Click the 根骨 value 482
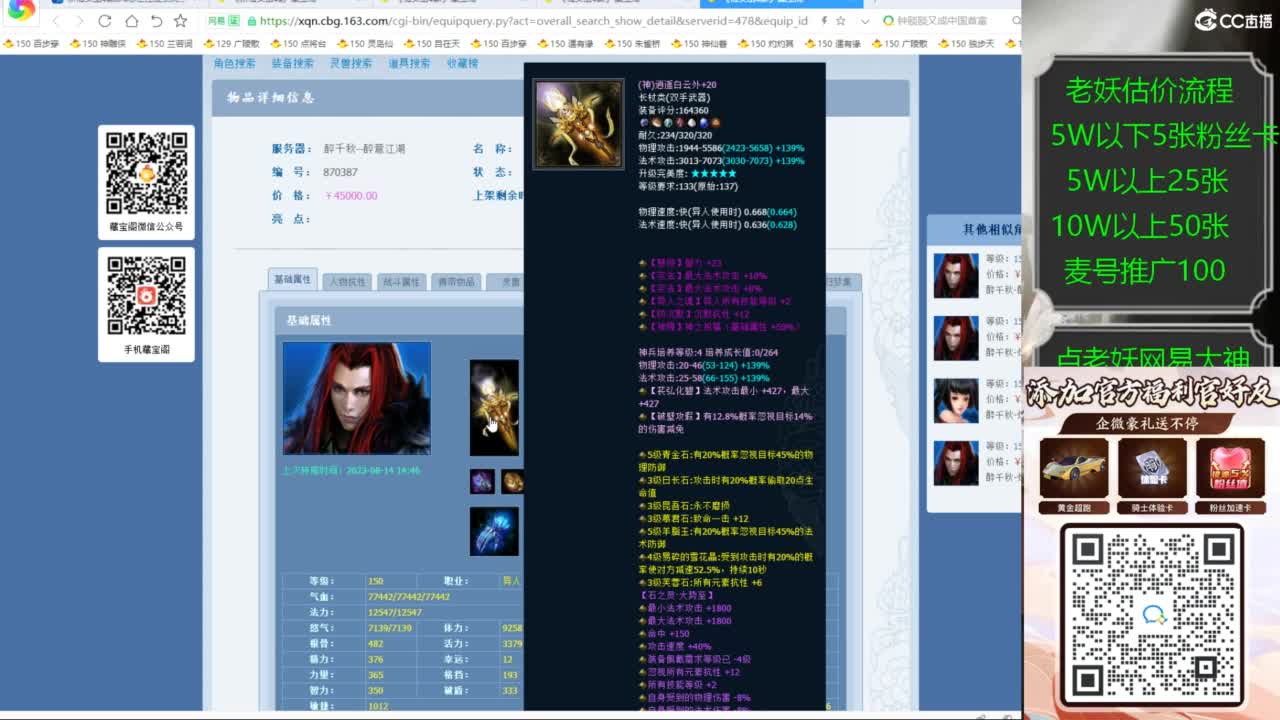Screen dimensions: 1280x720 [376, 643]
